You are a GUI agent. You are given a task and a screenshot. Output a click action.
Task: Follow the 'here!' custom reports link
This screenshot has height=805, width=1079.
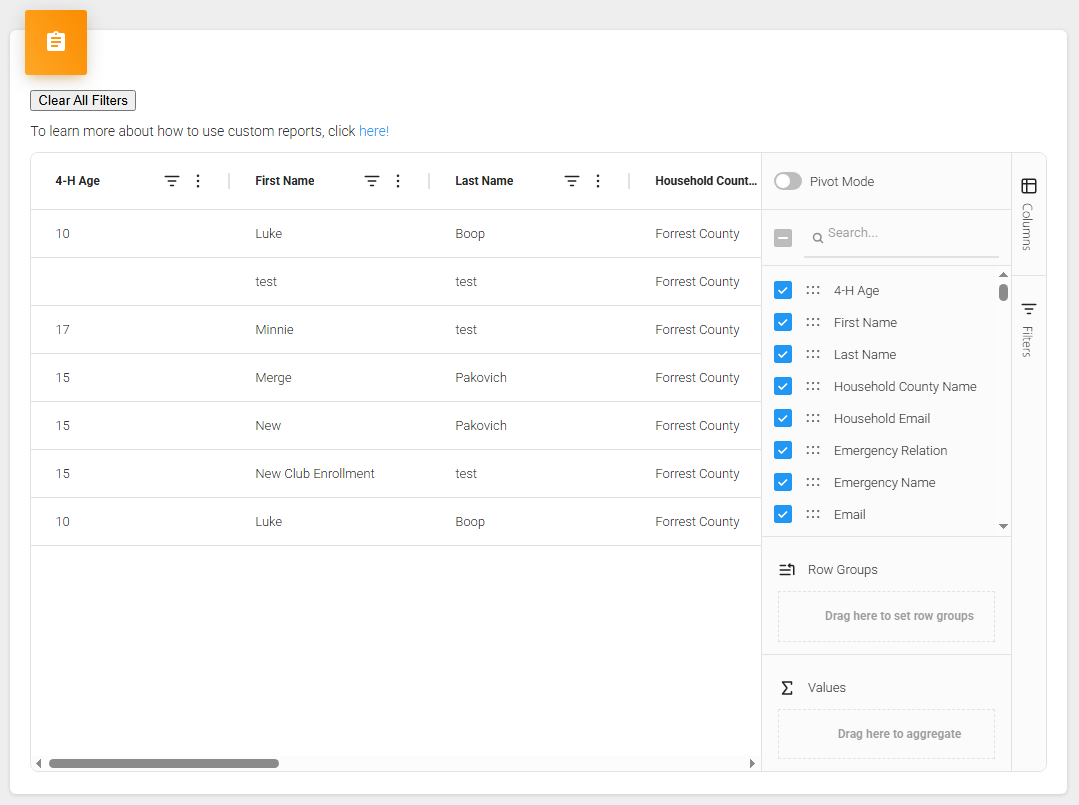click(x=374, y=131)
